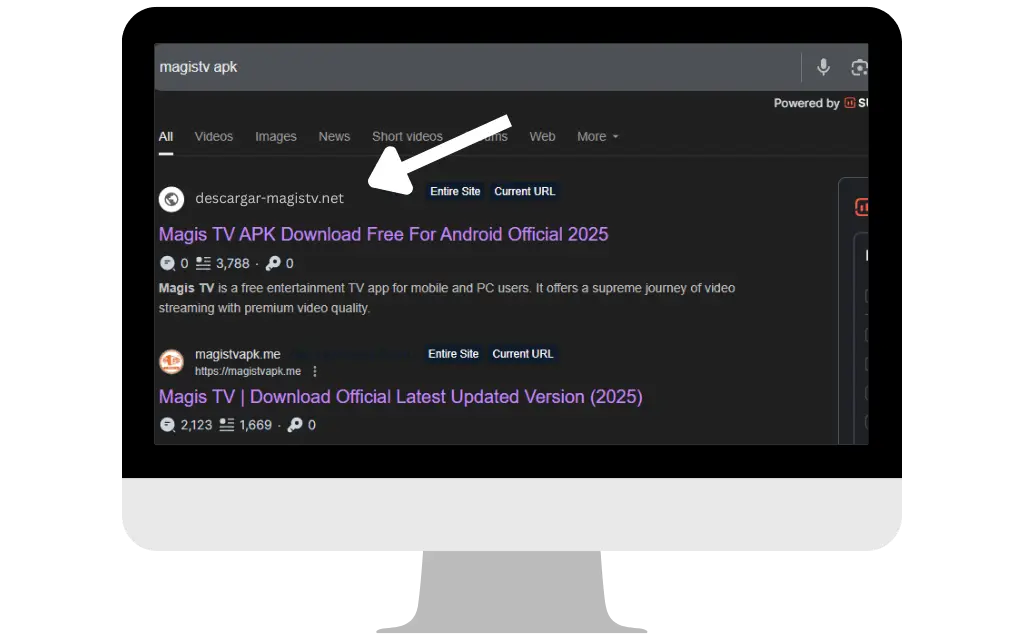Click Entire Site button for descargar-magistv.net
This screenshot has height=640, width=1024.
point(455,191)
